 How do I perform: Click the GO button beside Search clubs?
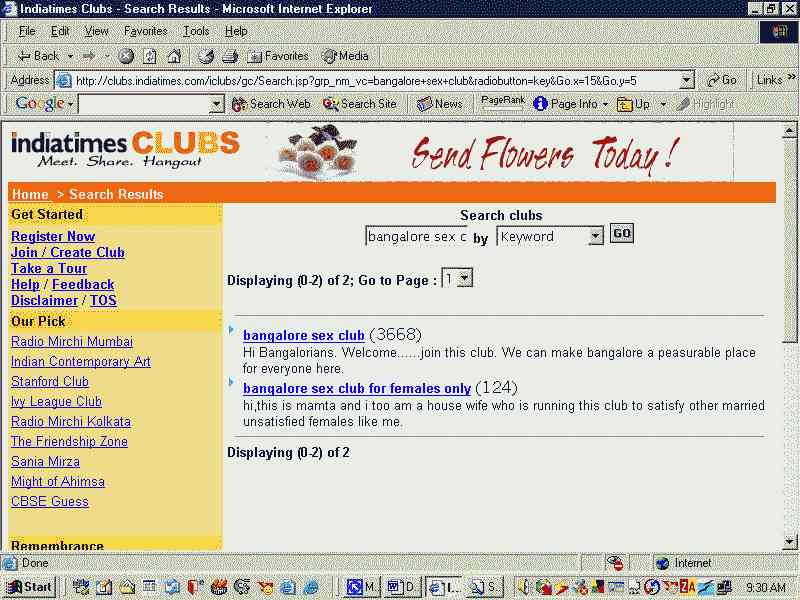pyautogui.click(x=621, y=234)
